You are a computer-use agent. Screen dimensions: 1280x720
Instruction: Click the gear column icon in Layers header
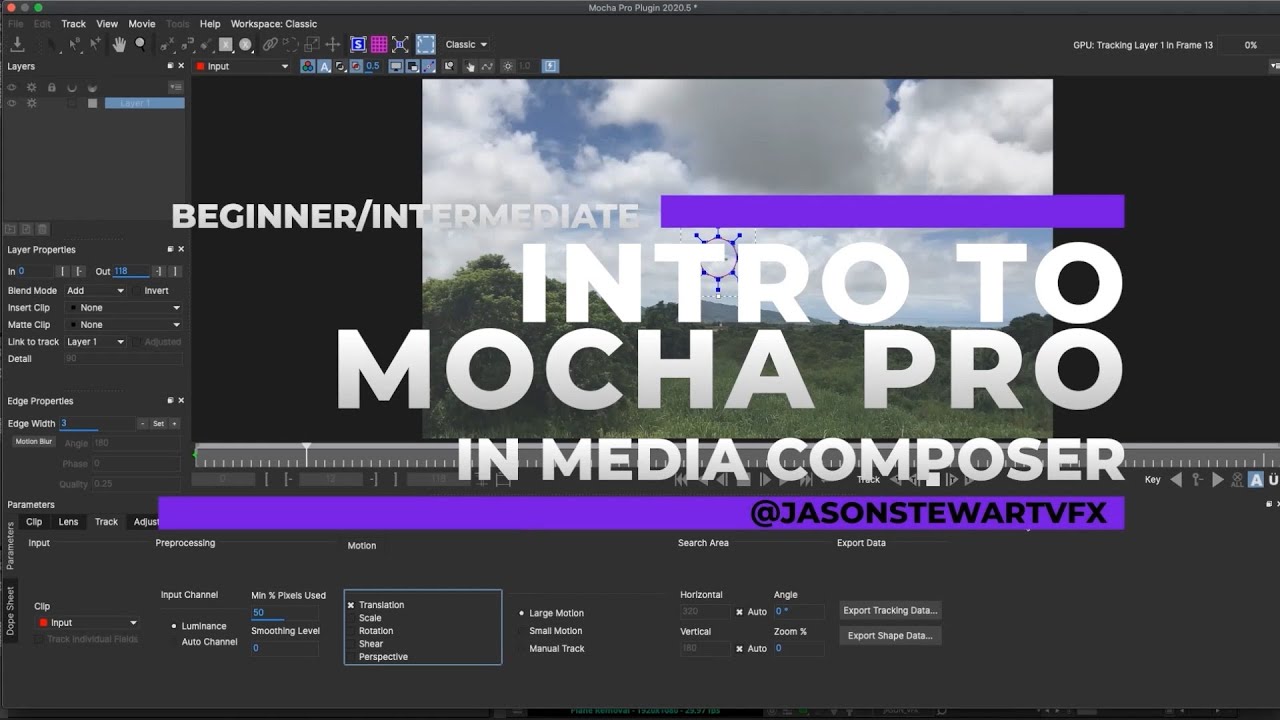[31, 87]
